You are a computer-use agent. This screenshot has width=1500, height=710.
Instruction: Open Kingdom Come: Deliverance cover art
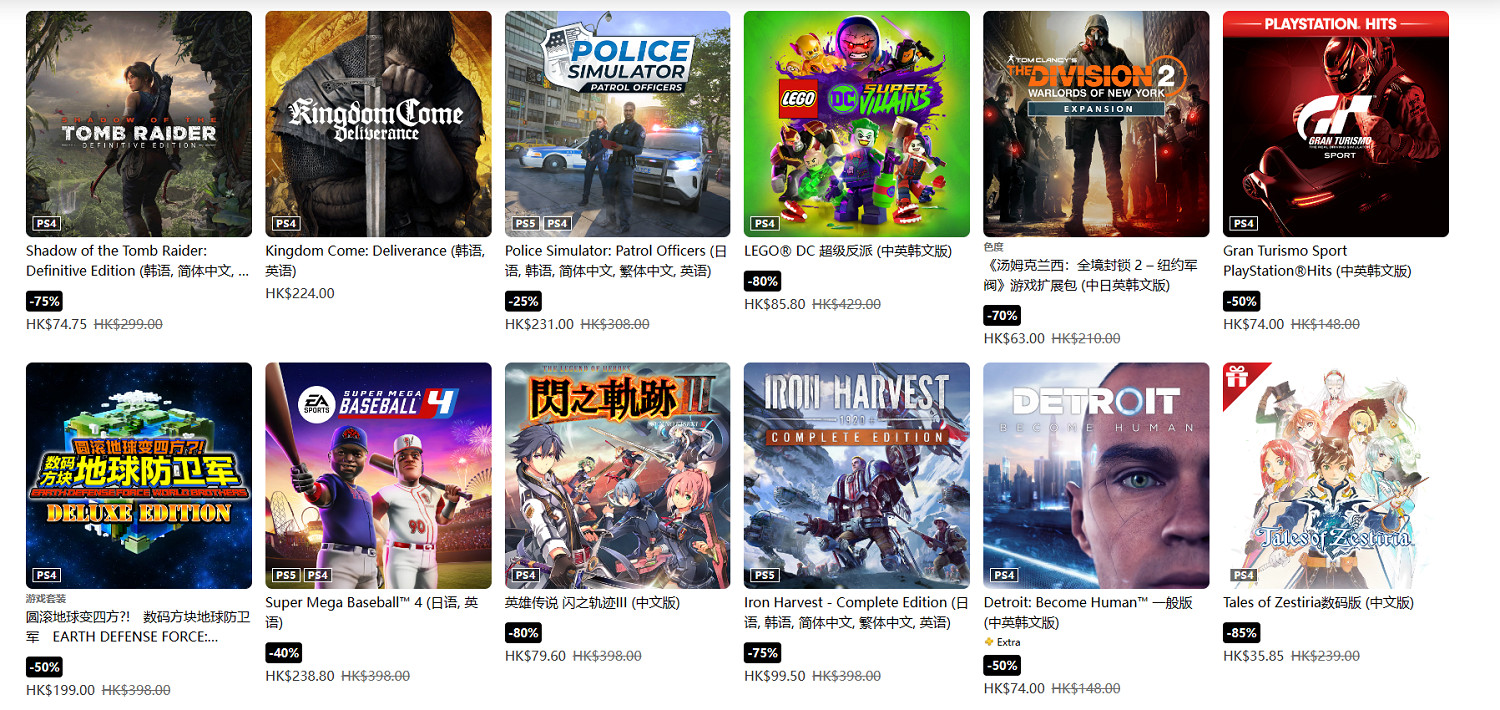point(378,124)
